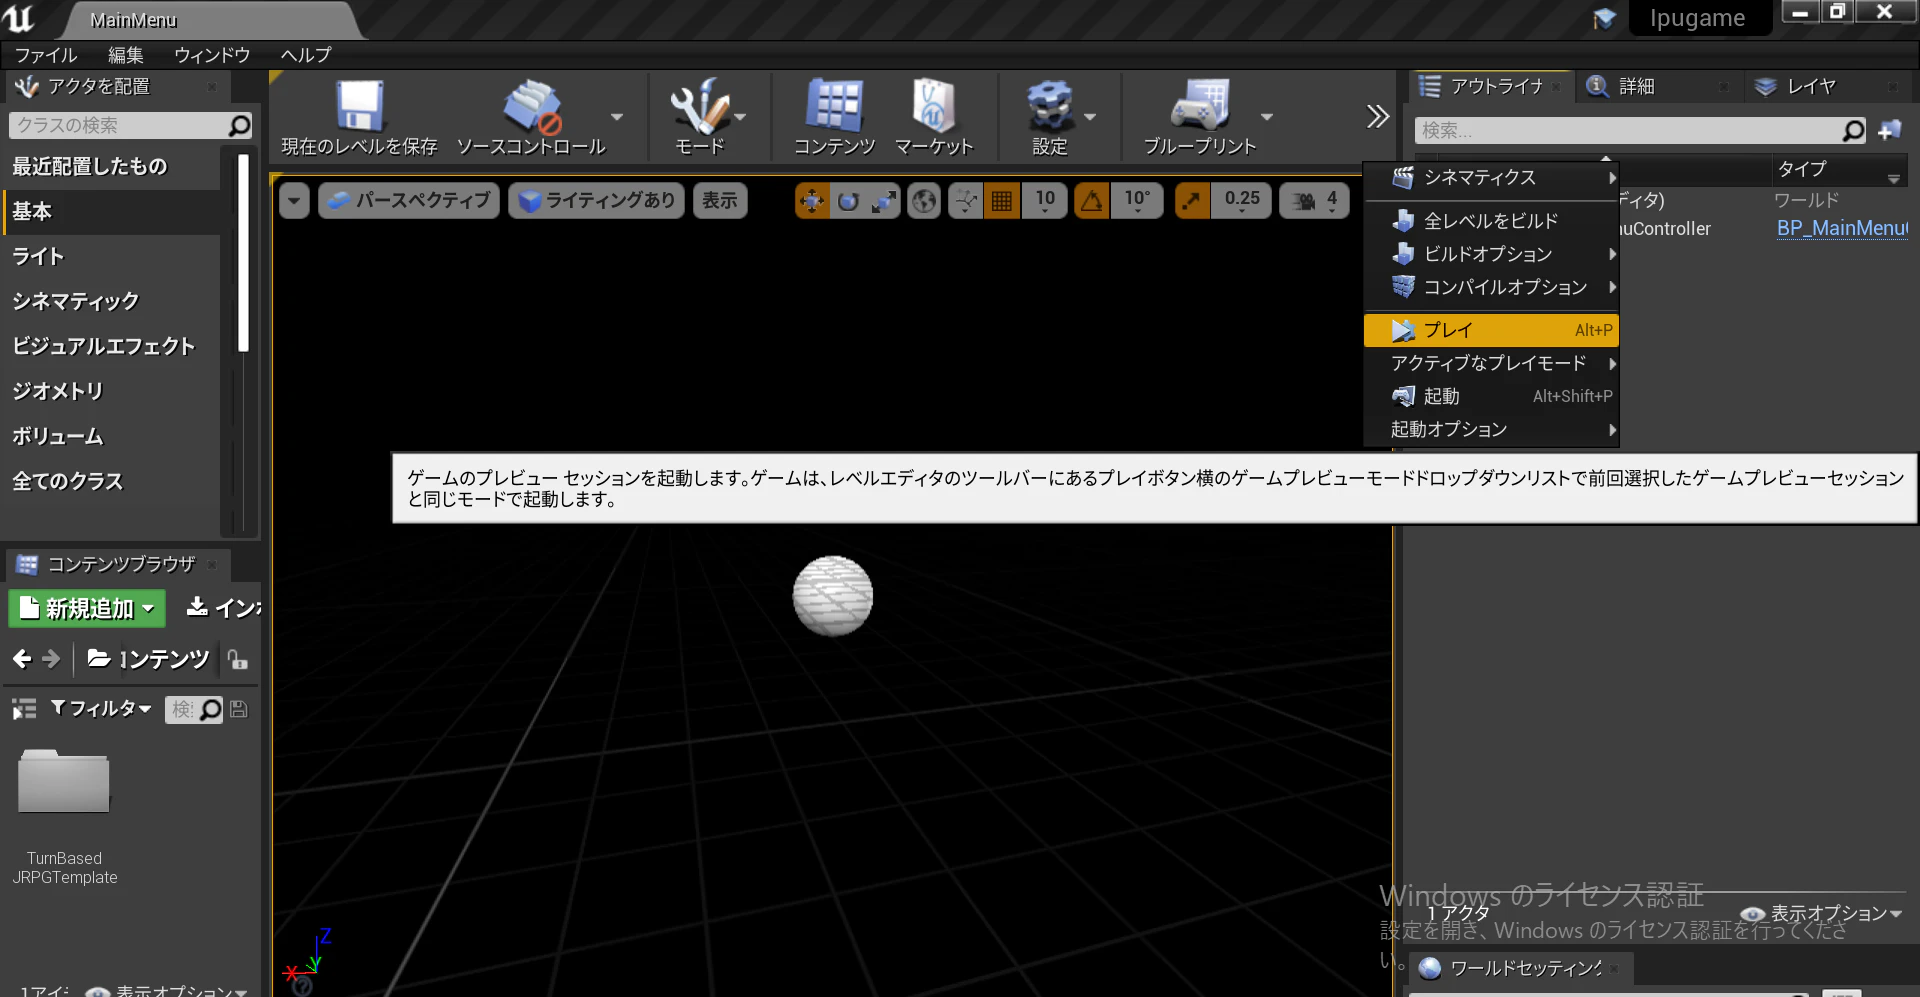Click the camera speed setting 4

(1315, 201)
